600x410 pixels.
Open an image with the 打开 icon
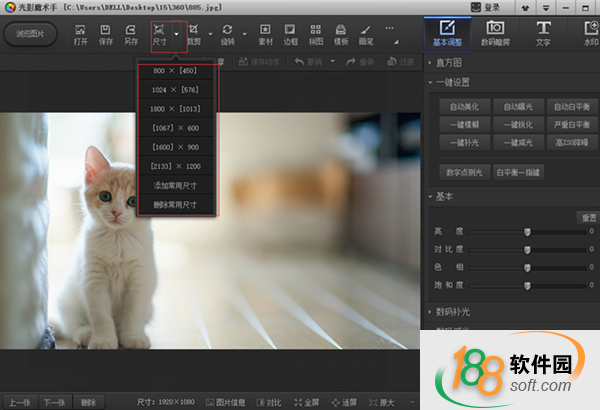[x=80, y=34]
